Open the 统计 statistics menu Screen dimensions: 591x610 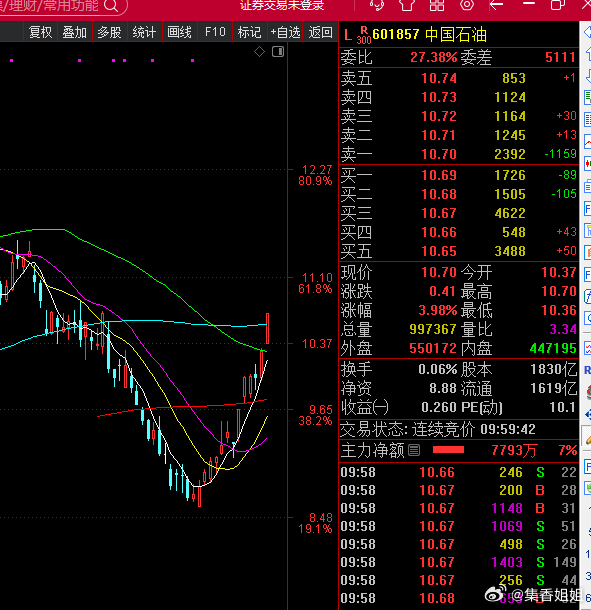tap(144, 32)
